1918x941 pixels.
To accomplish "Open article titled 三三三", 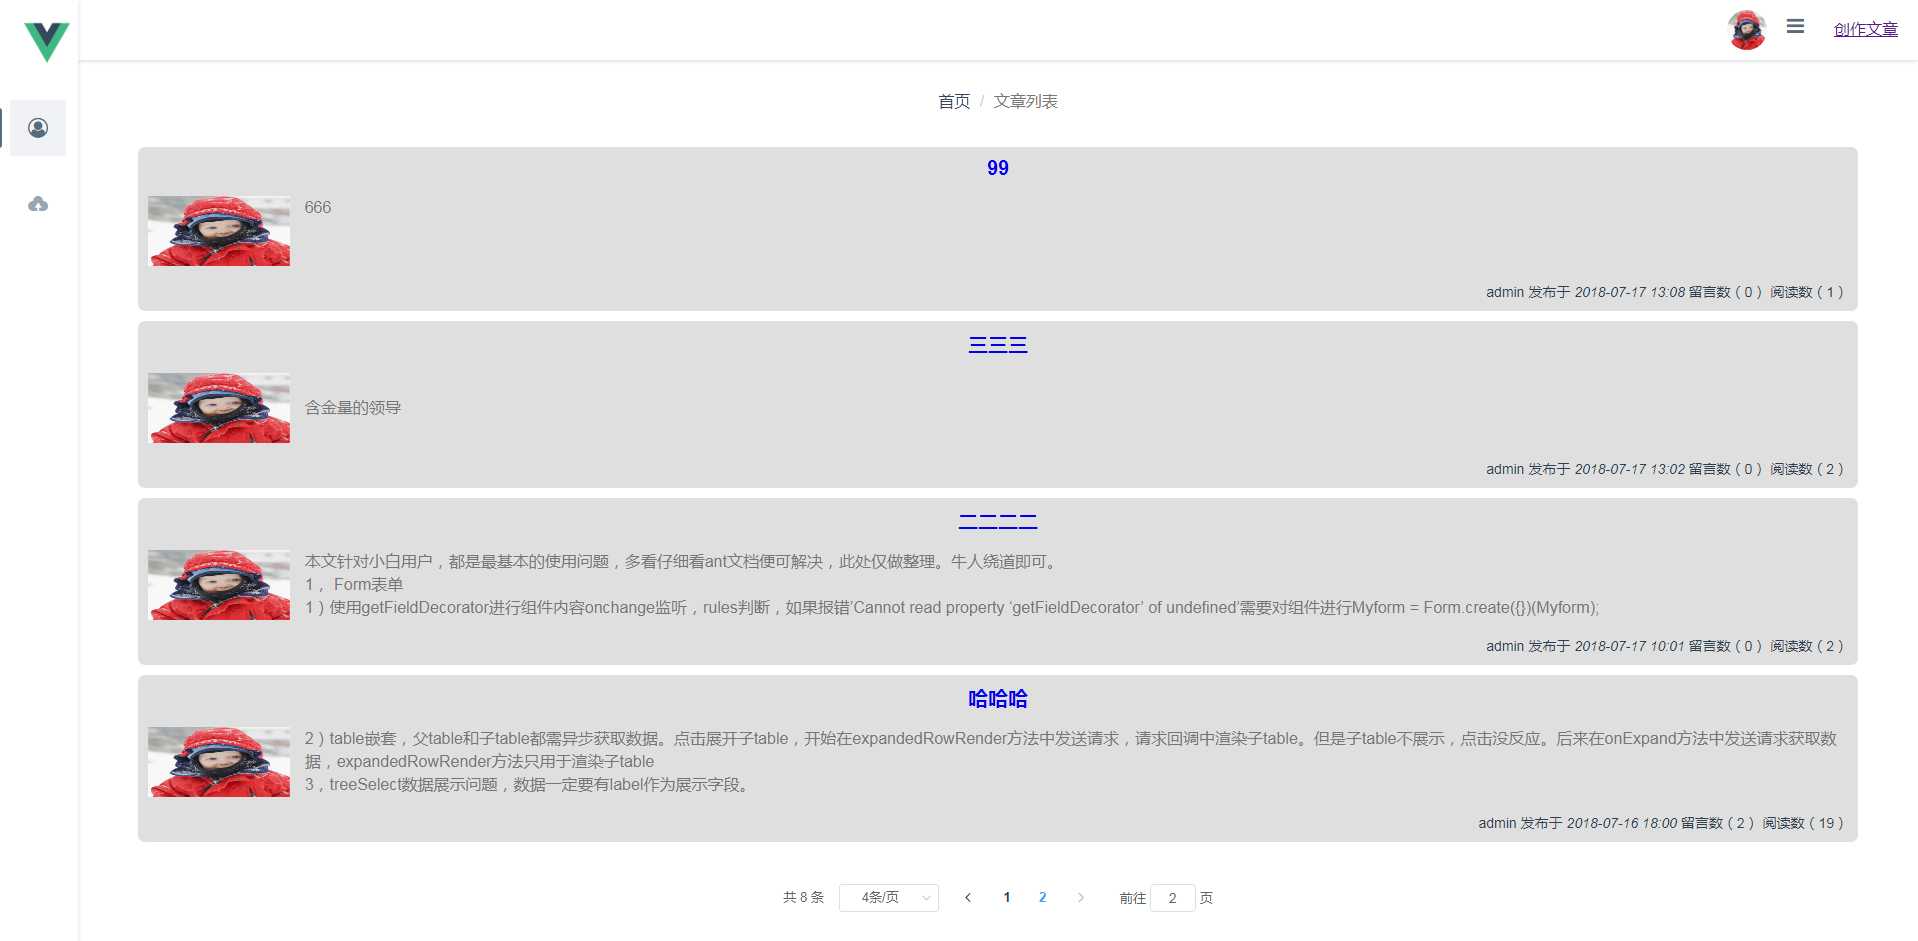I will 998,345.
